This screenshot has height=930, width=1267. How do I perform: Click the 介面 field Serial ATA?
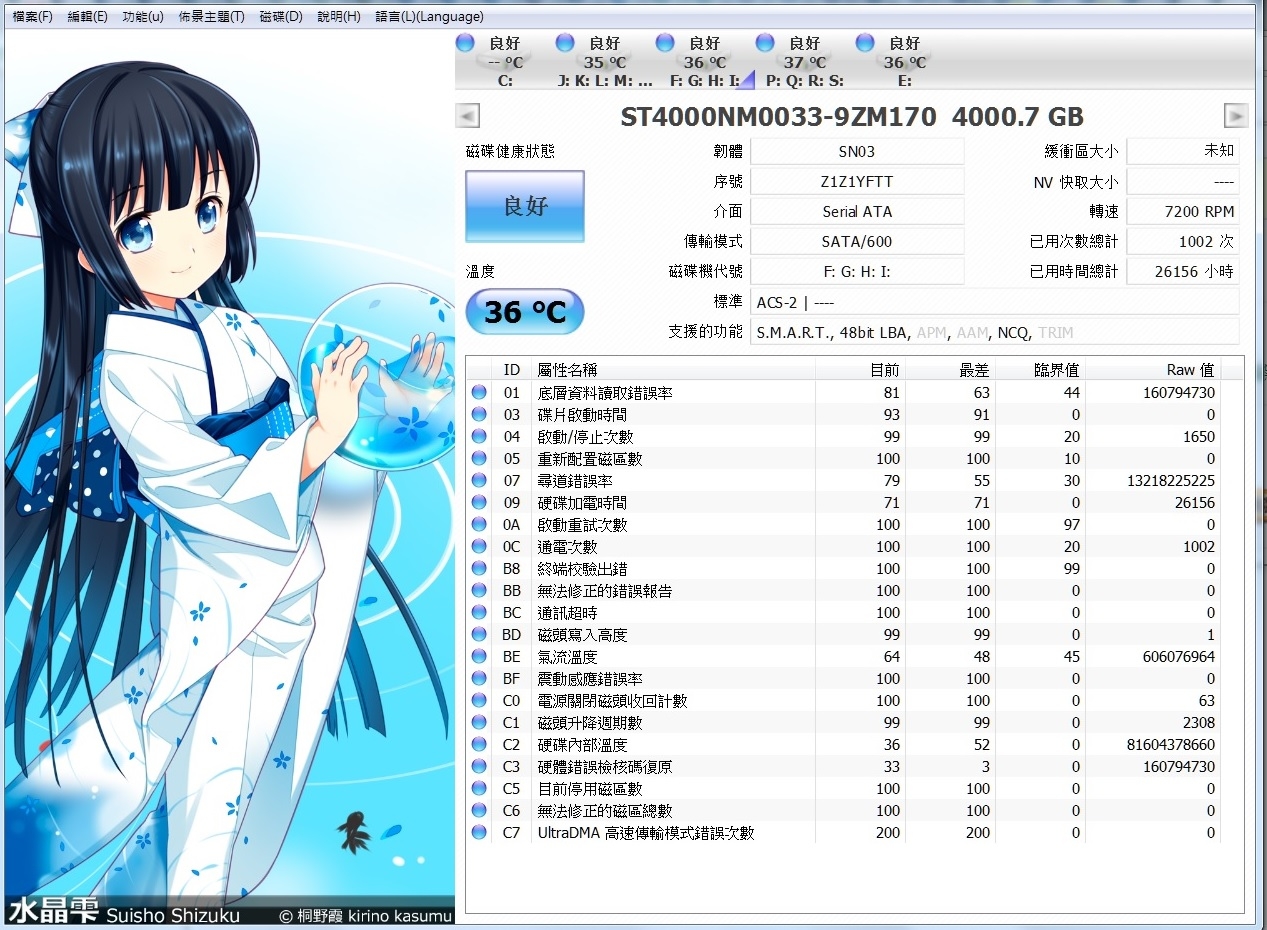coord(857,212)
